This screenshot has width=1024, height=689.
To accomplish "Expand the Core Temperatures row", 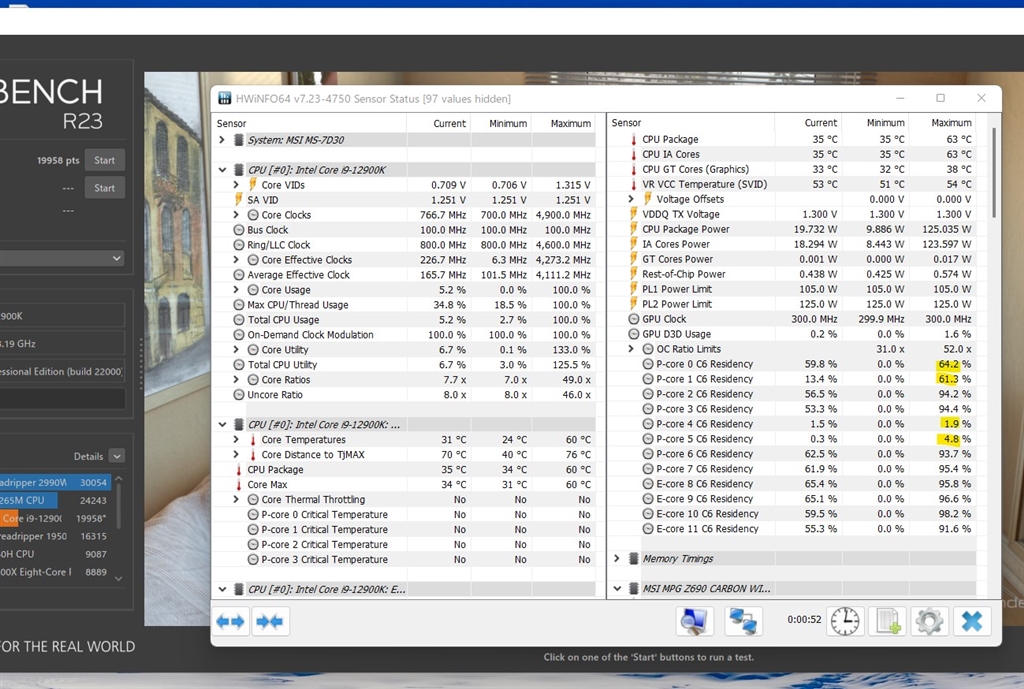I will [236, 440].
